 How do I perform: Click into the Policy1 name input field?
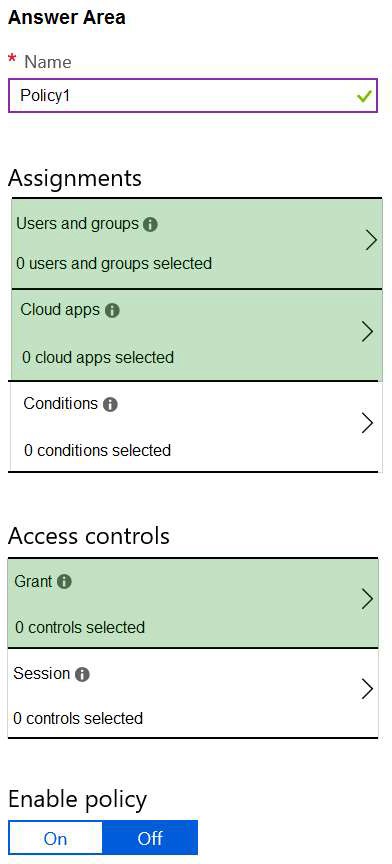coord(193,96)
